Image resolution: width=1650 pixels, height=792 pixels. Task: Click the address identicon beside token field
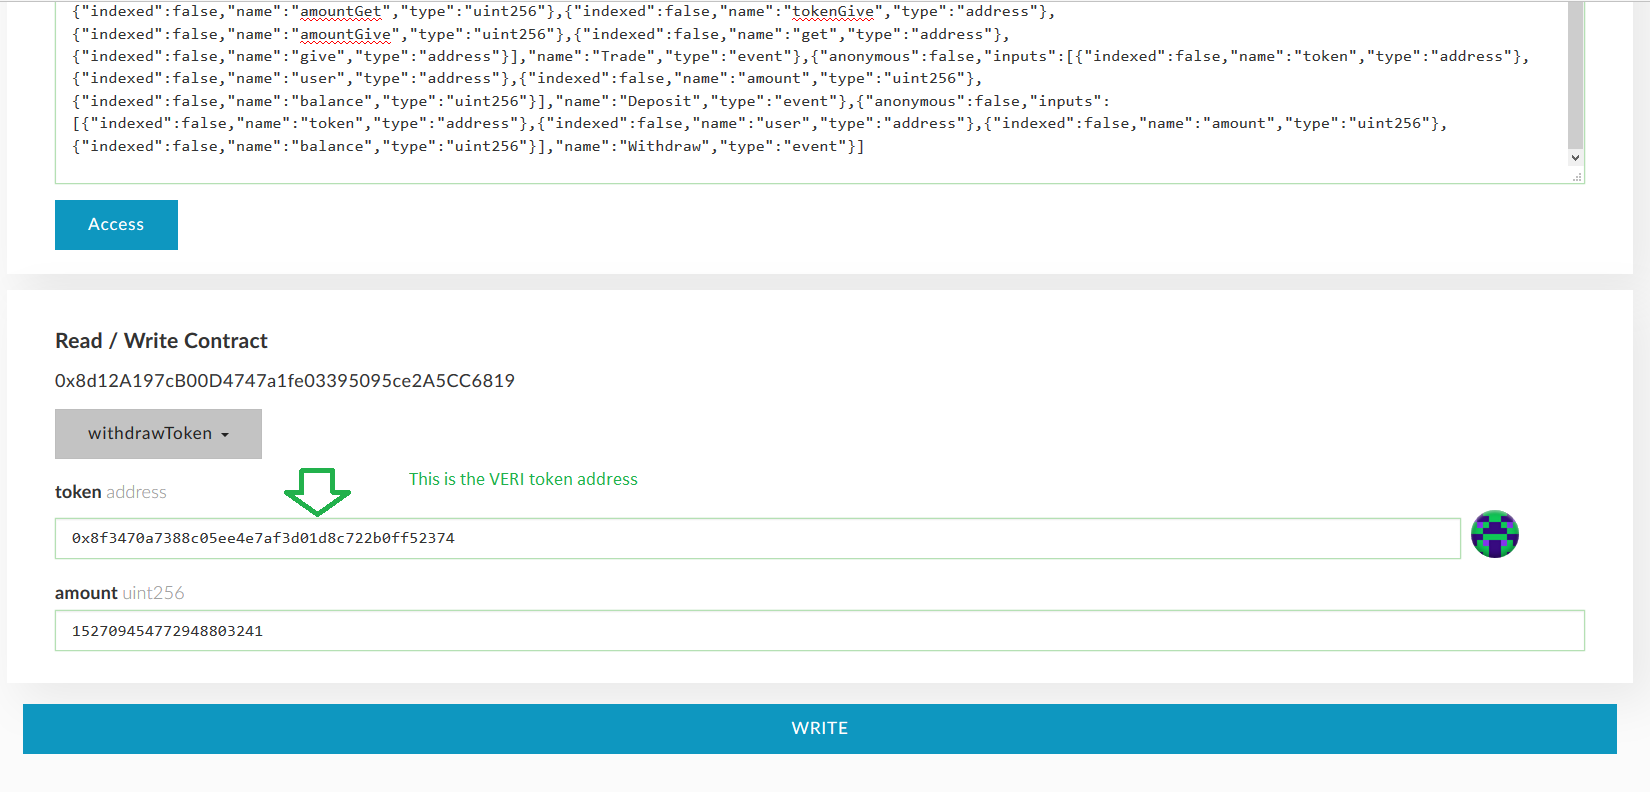point(1495,535)
